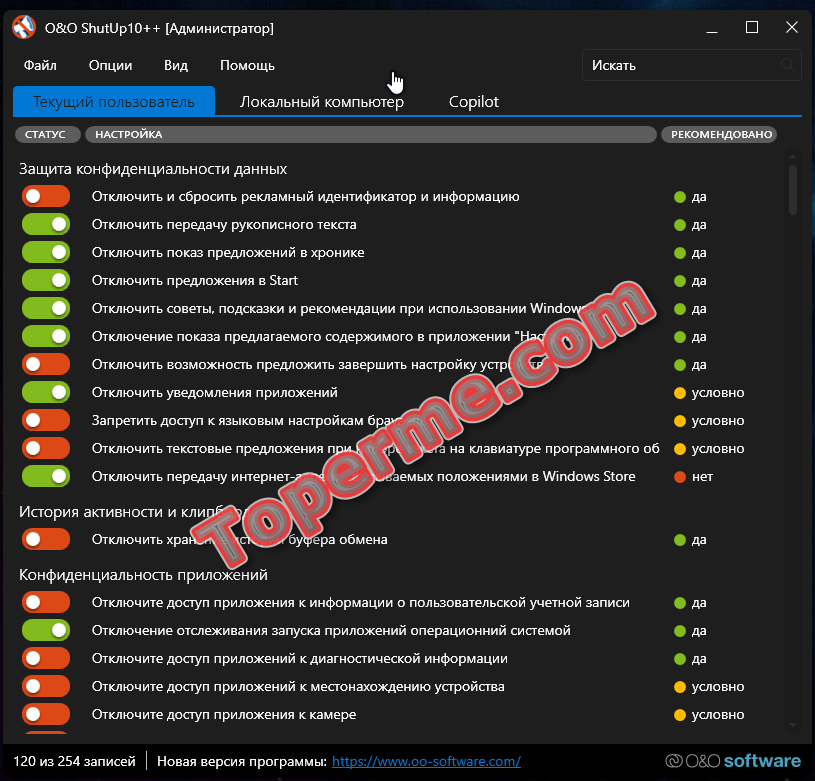815x781 pixels.
Task: Open the Файл menu
Action: [x=40, y=65]
